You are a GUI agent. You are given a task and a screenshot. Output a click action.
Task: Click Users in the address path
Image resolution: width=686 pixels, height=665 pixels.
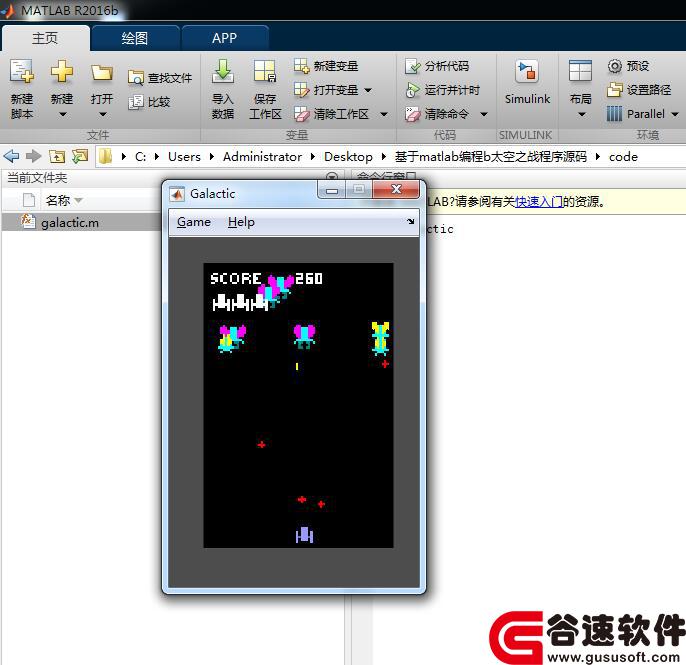click(184, 157)
